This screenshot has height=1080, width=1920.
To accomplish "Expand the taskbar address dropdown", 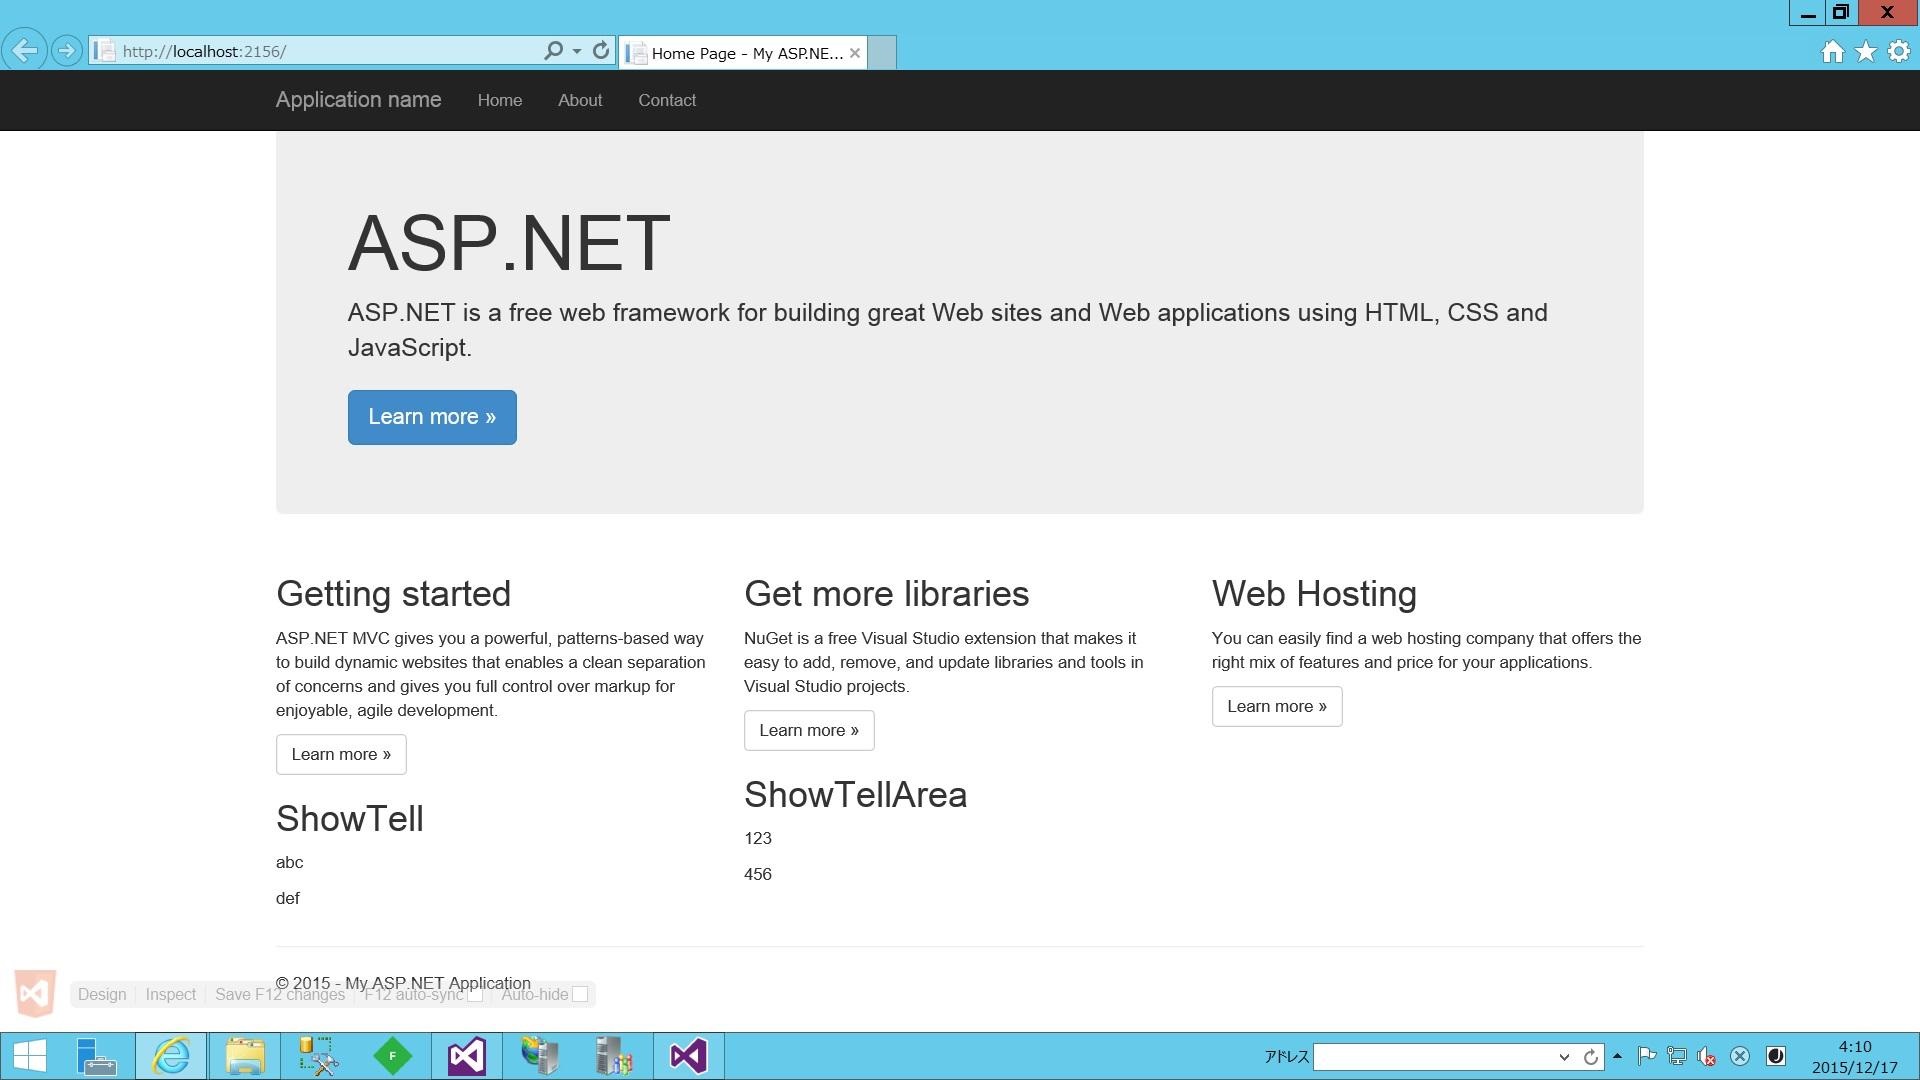I will 1564,1057.
